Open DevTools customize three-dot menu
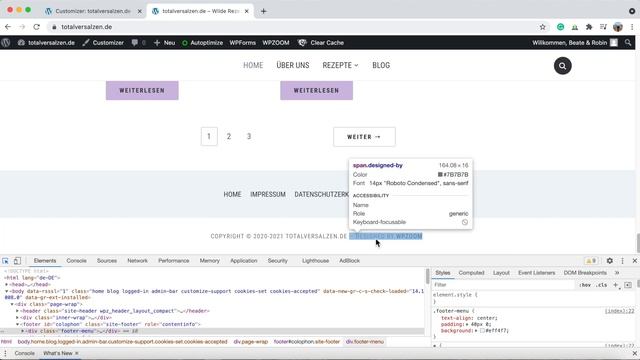This screenshot has width=640, height=360. [x=622, y=261]
